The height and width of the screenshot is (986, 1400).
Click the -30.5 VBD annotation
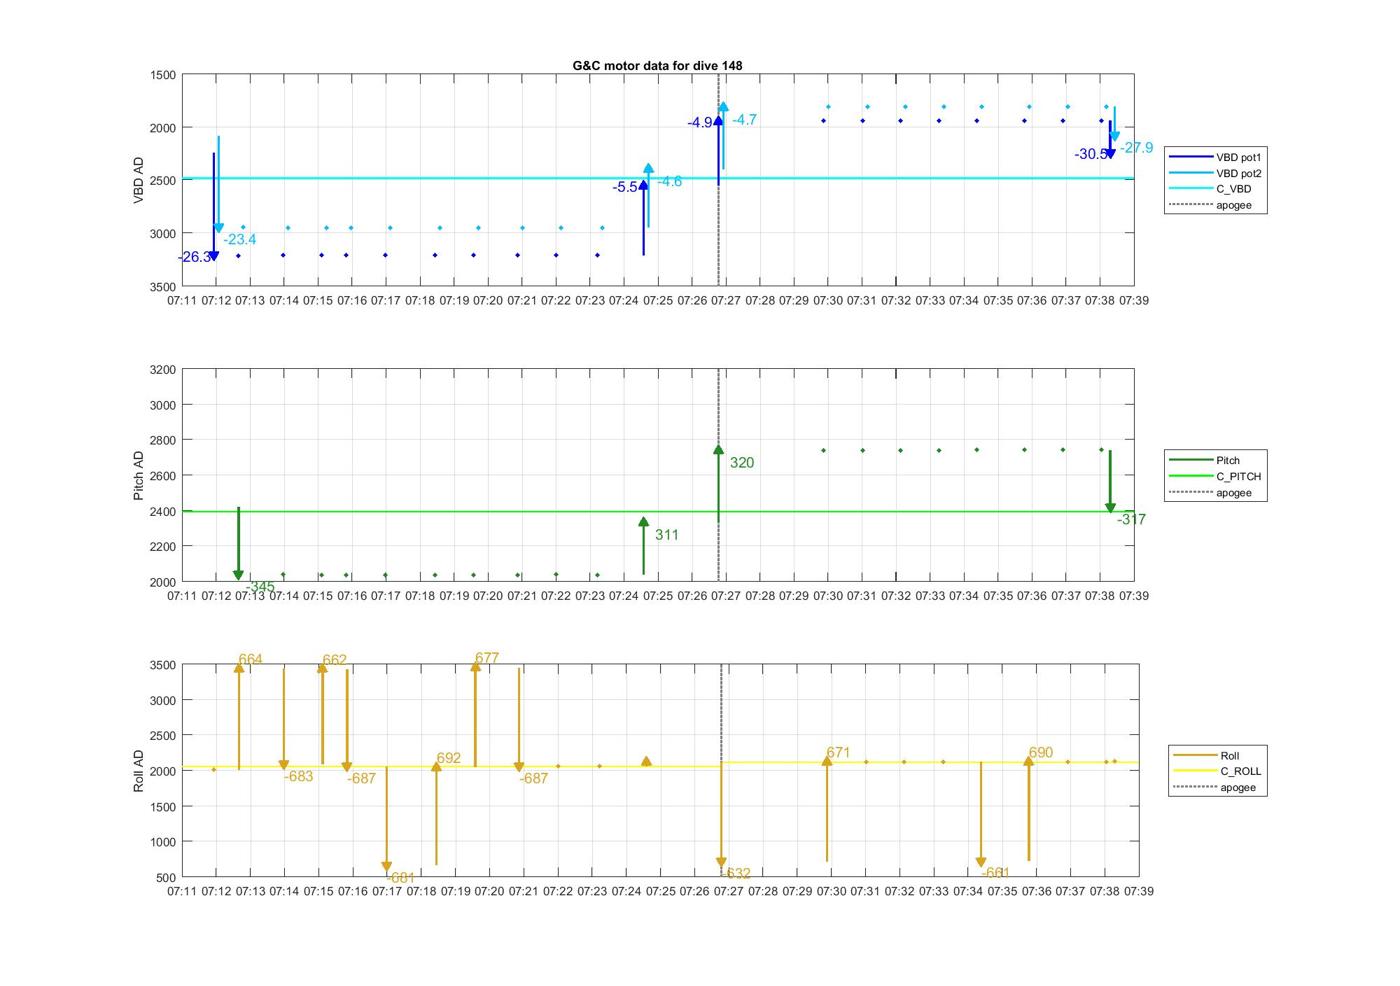(1091, 154)
